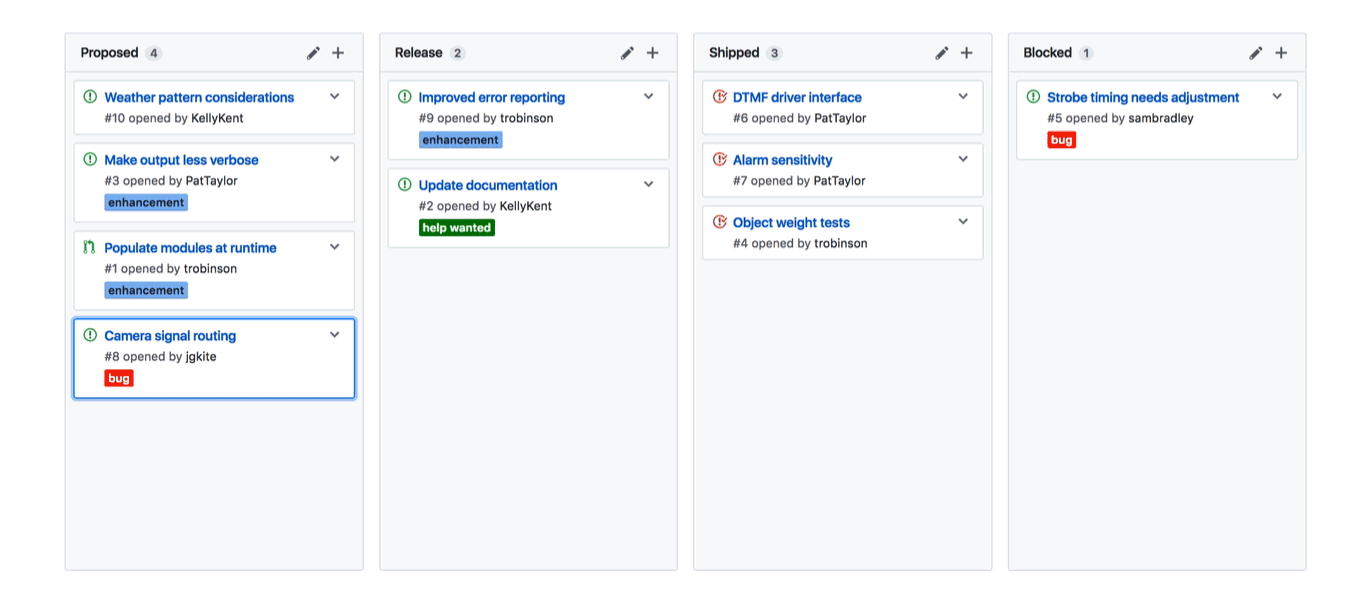
Task: Click the pencil edit icon for Proposed column
Action: (313, 53)
